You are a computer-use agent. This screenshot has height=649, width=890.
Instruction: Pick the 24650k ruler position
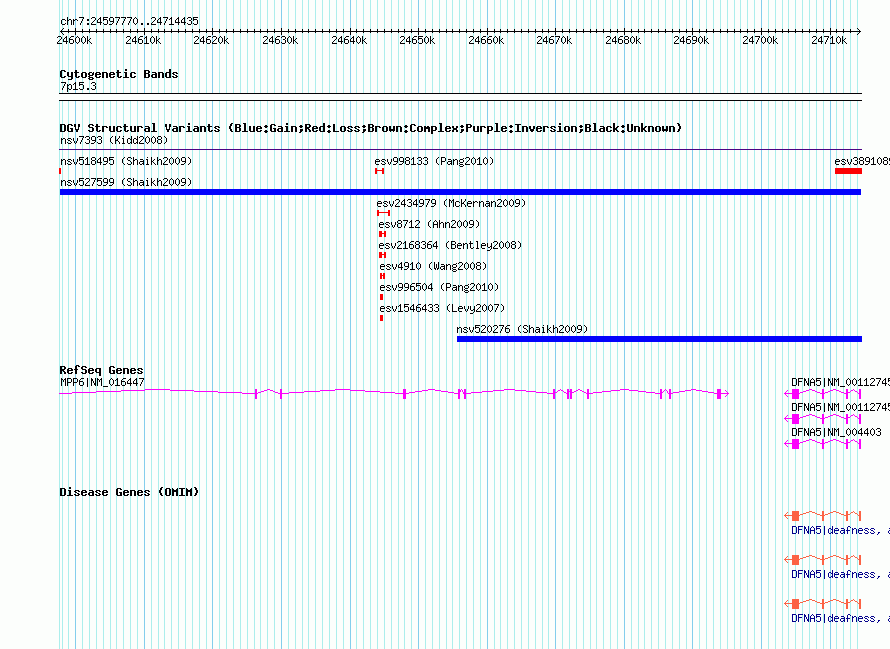[x=417, y=40]
